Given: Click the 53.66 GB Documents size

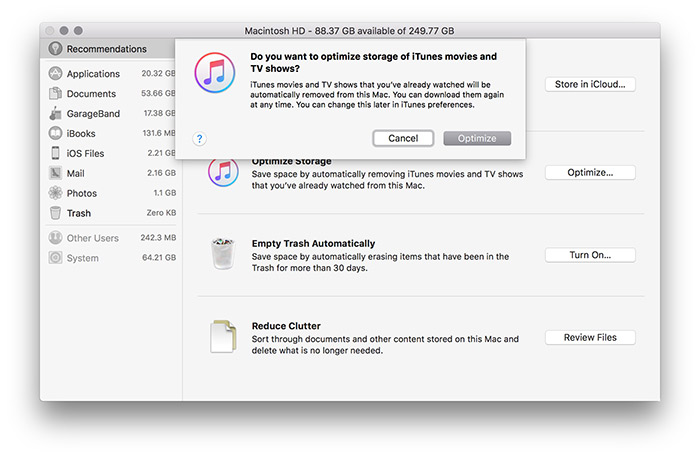Looking at the screenshot, I should click(158, 93).
